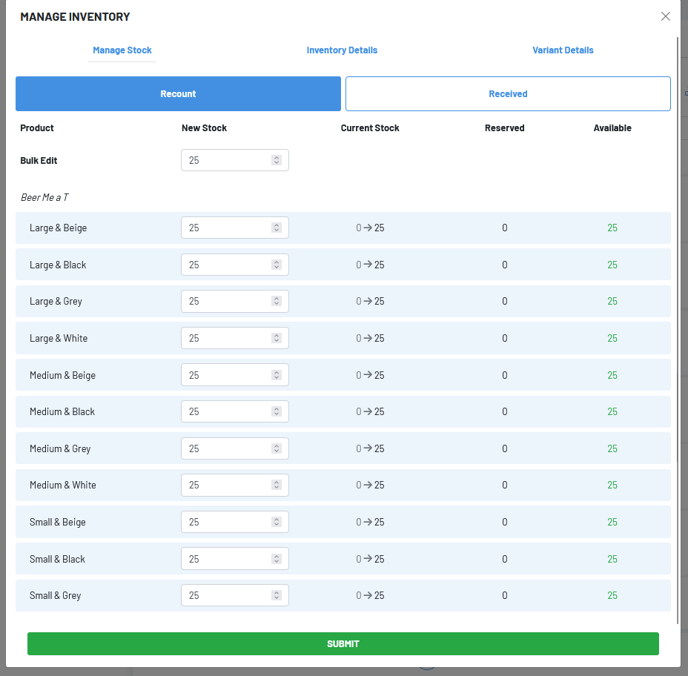This screenshot has height=676, width=688.
Task: Click the 'Small & Black' variant label
Action: (57, 558)
